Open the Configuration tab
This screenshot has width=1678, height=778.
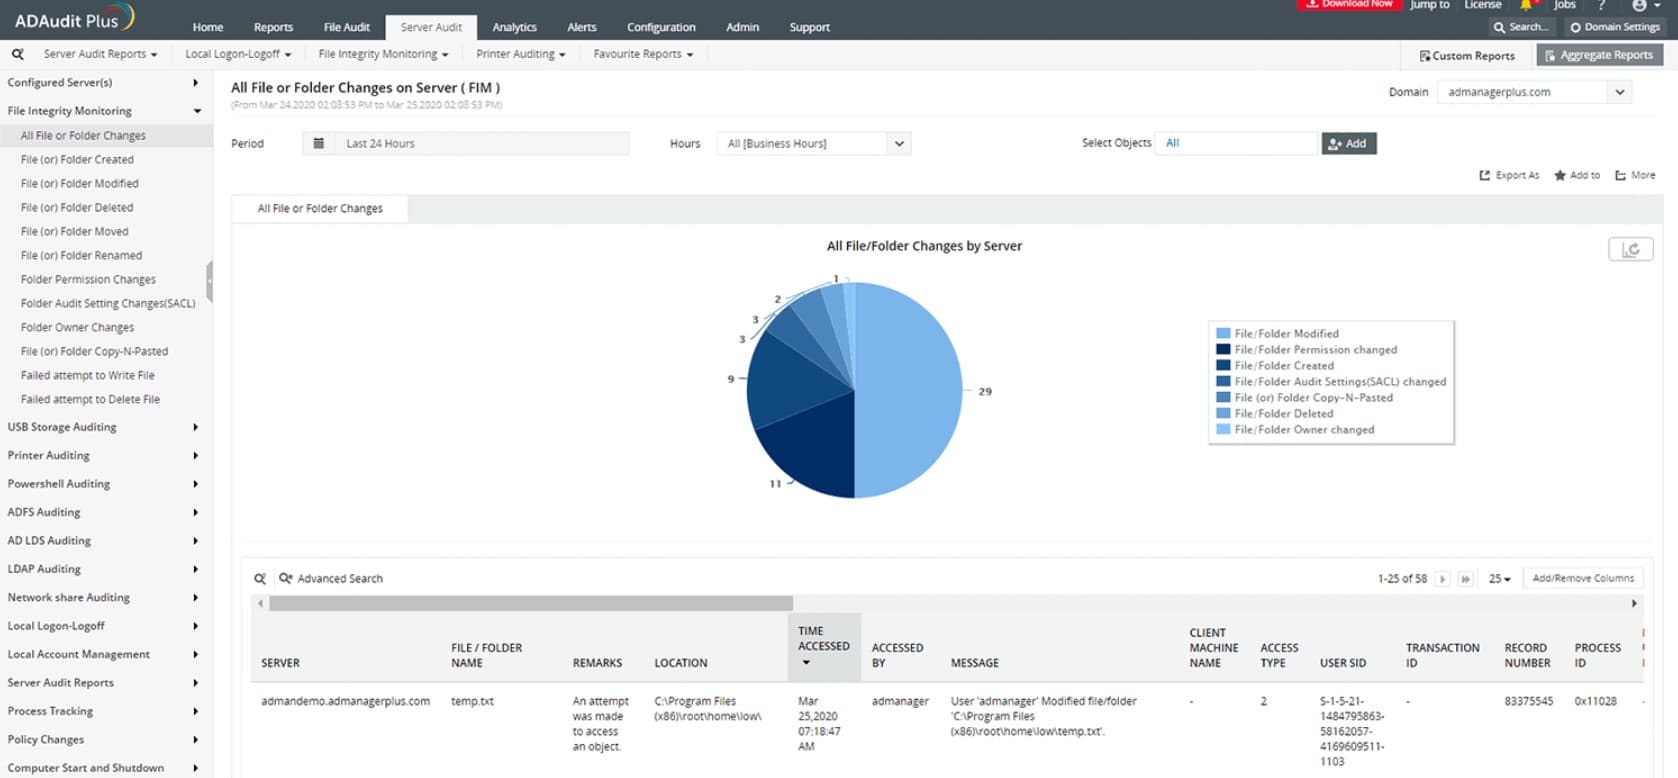[661, 27]
